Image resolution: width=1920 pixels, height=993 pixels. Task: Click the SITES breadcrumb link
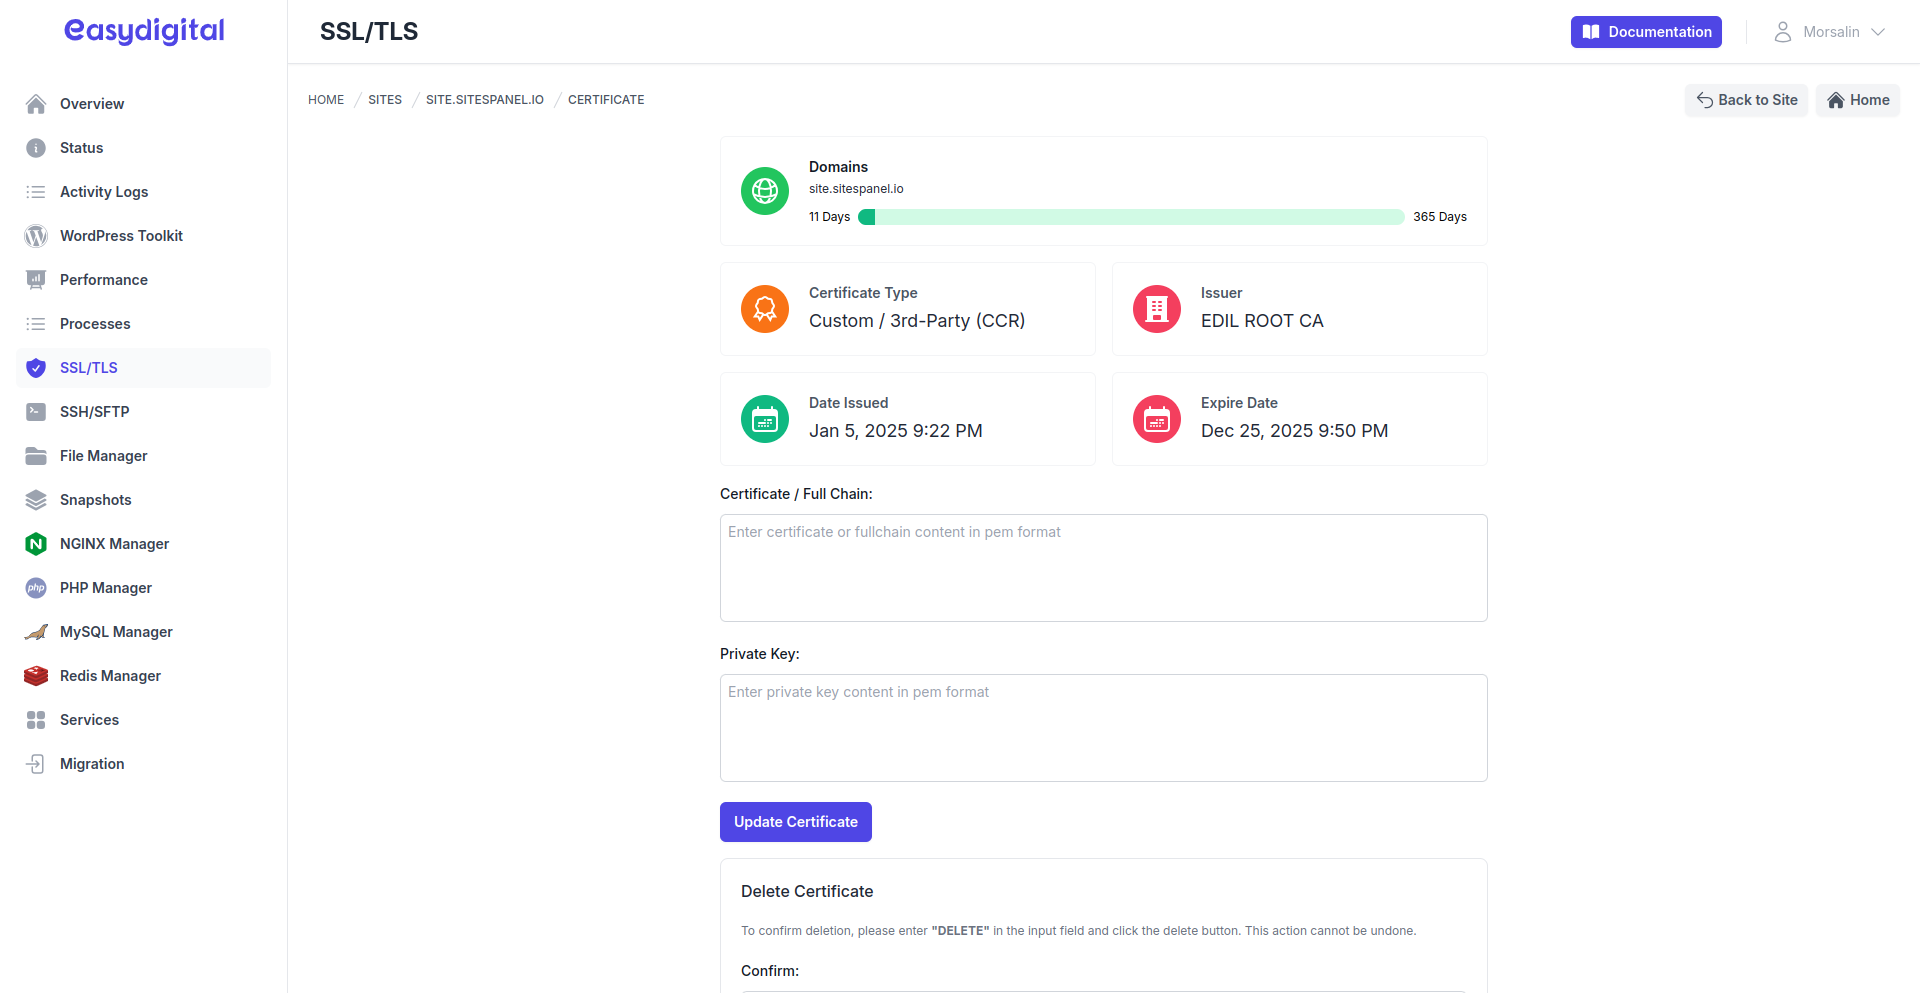click(x=385, y=100)
